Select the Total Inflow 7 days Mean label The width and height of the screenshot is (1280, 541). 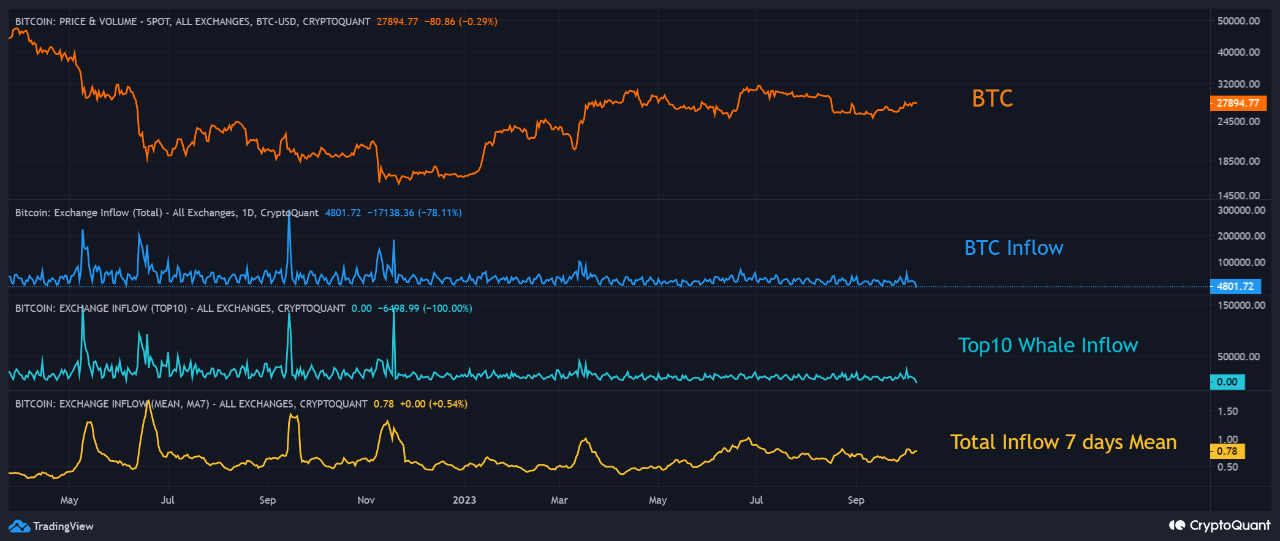point(1062,442)
